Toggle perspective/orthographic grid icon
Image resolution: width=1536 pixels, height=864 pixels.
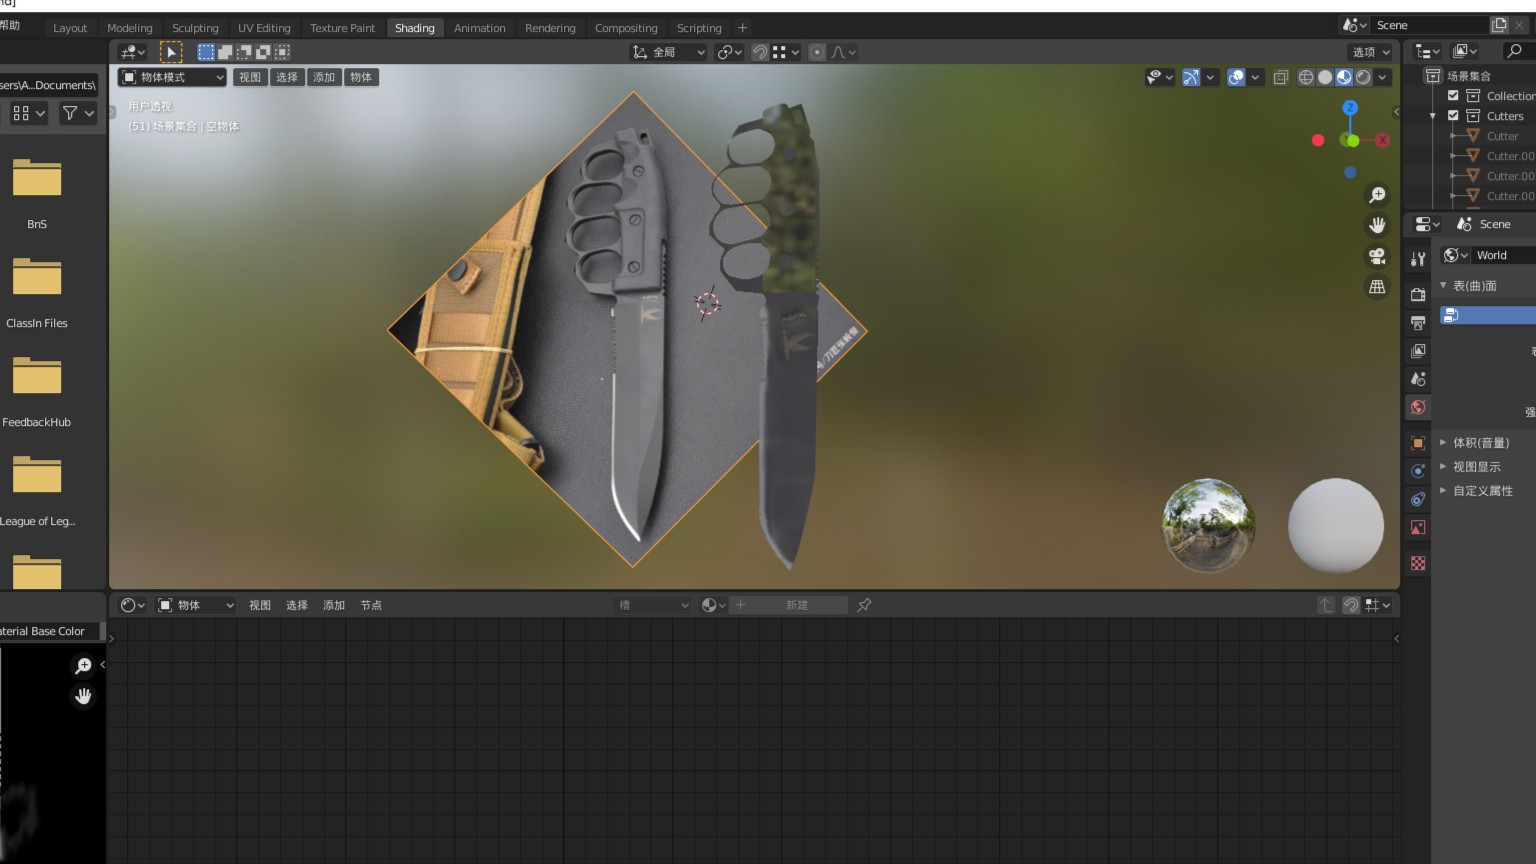point(1377,287)
